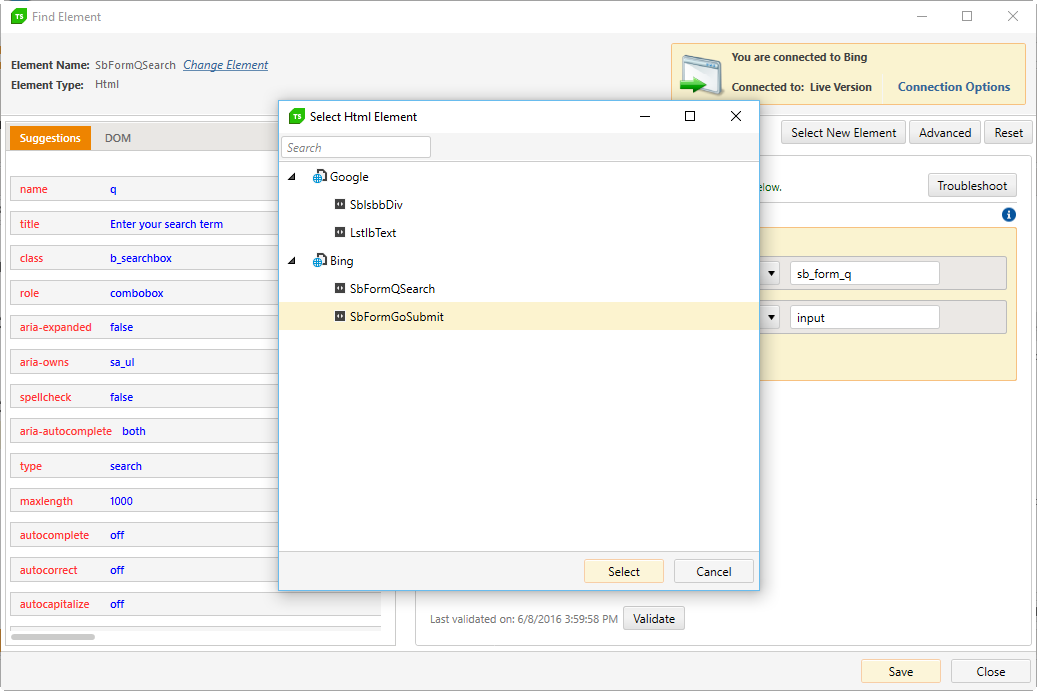Click the Google page icon in tree

pyautogui.click(x=319, y=177)
